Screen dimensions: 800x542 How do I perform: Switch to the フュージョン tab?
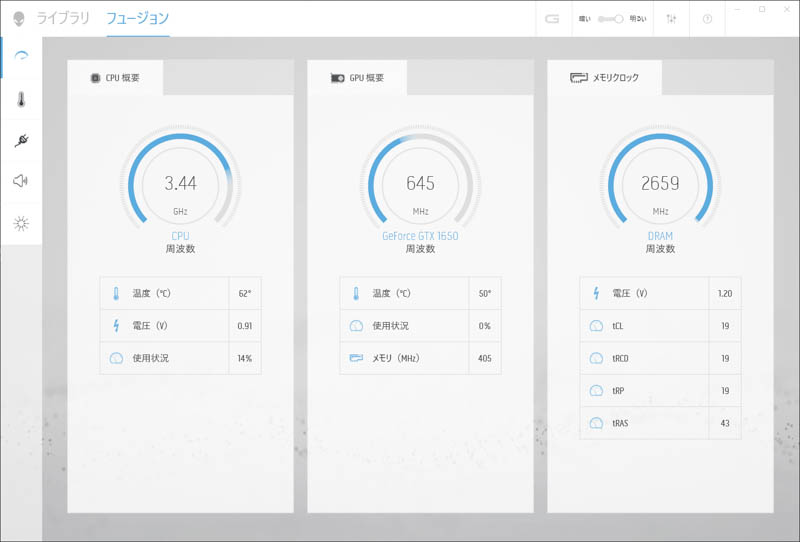[137, 18]
